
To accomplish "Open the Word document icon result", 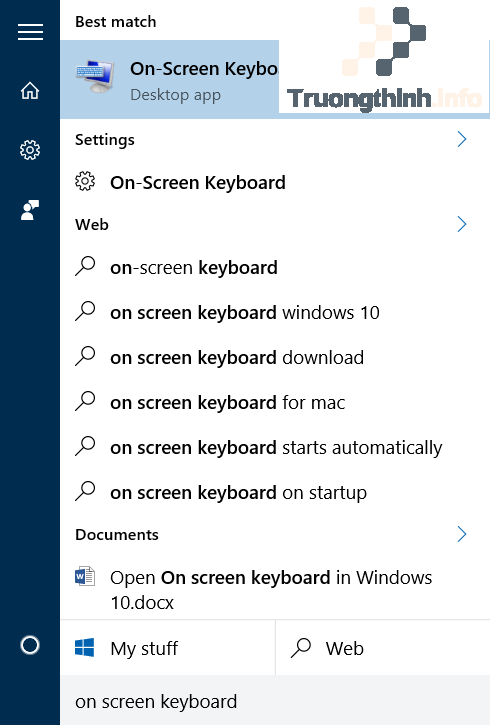I will 85,577.
